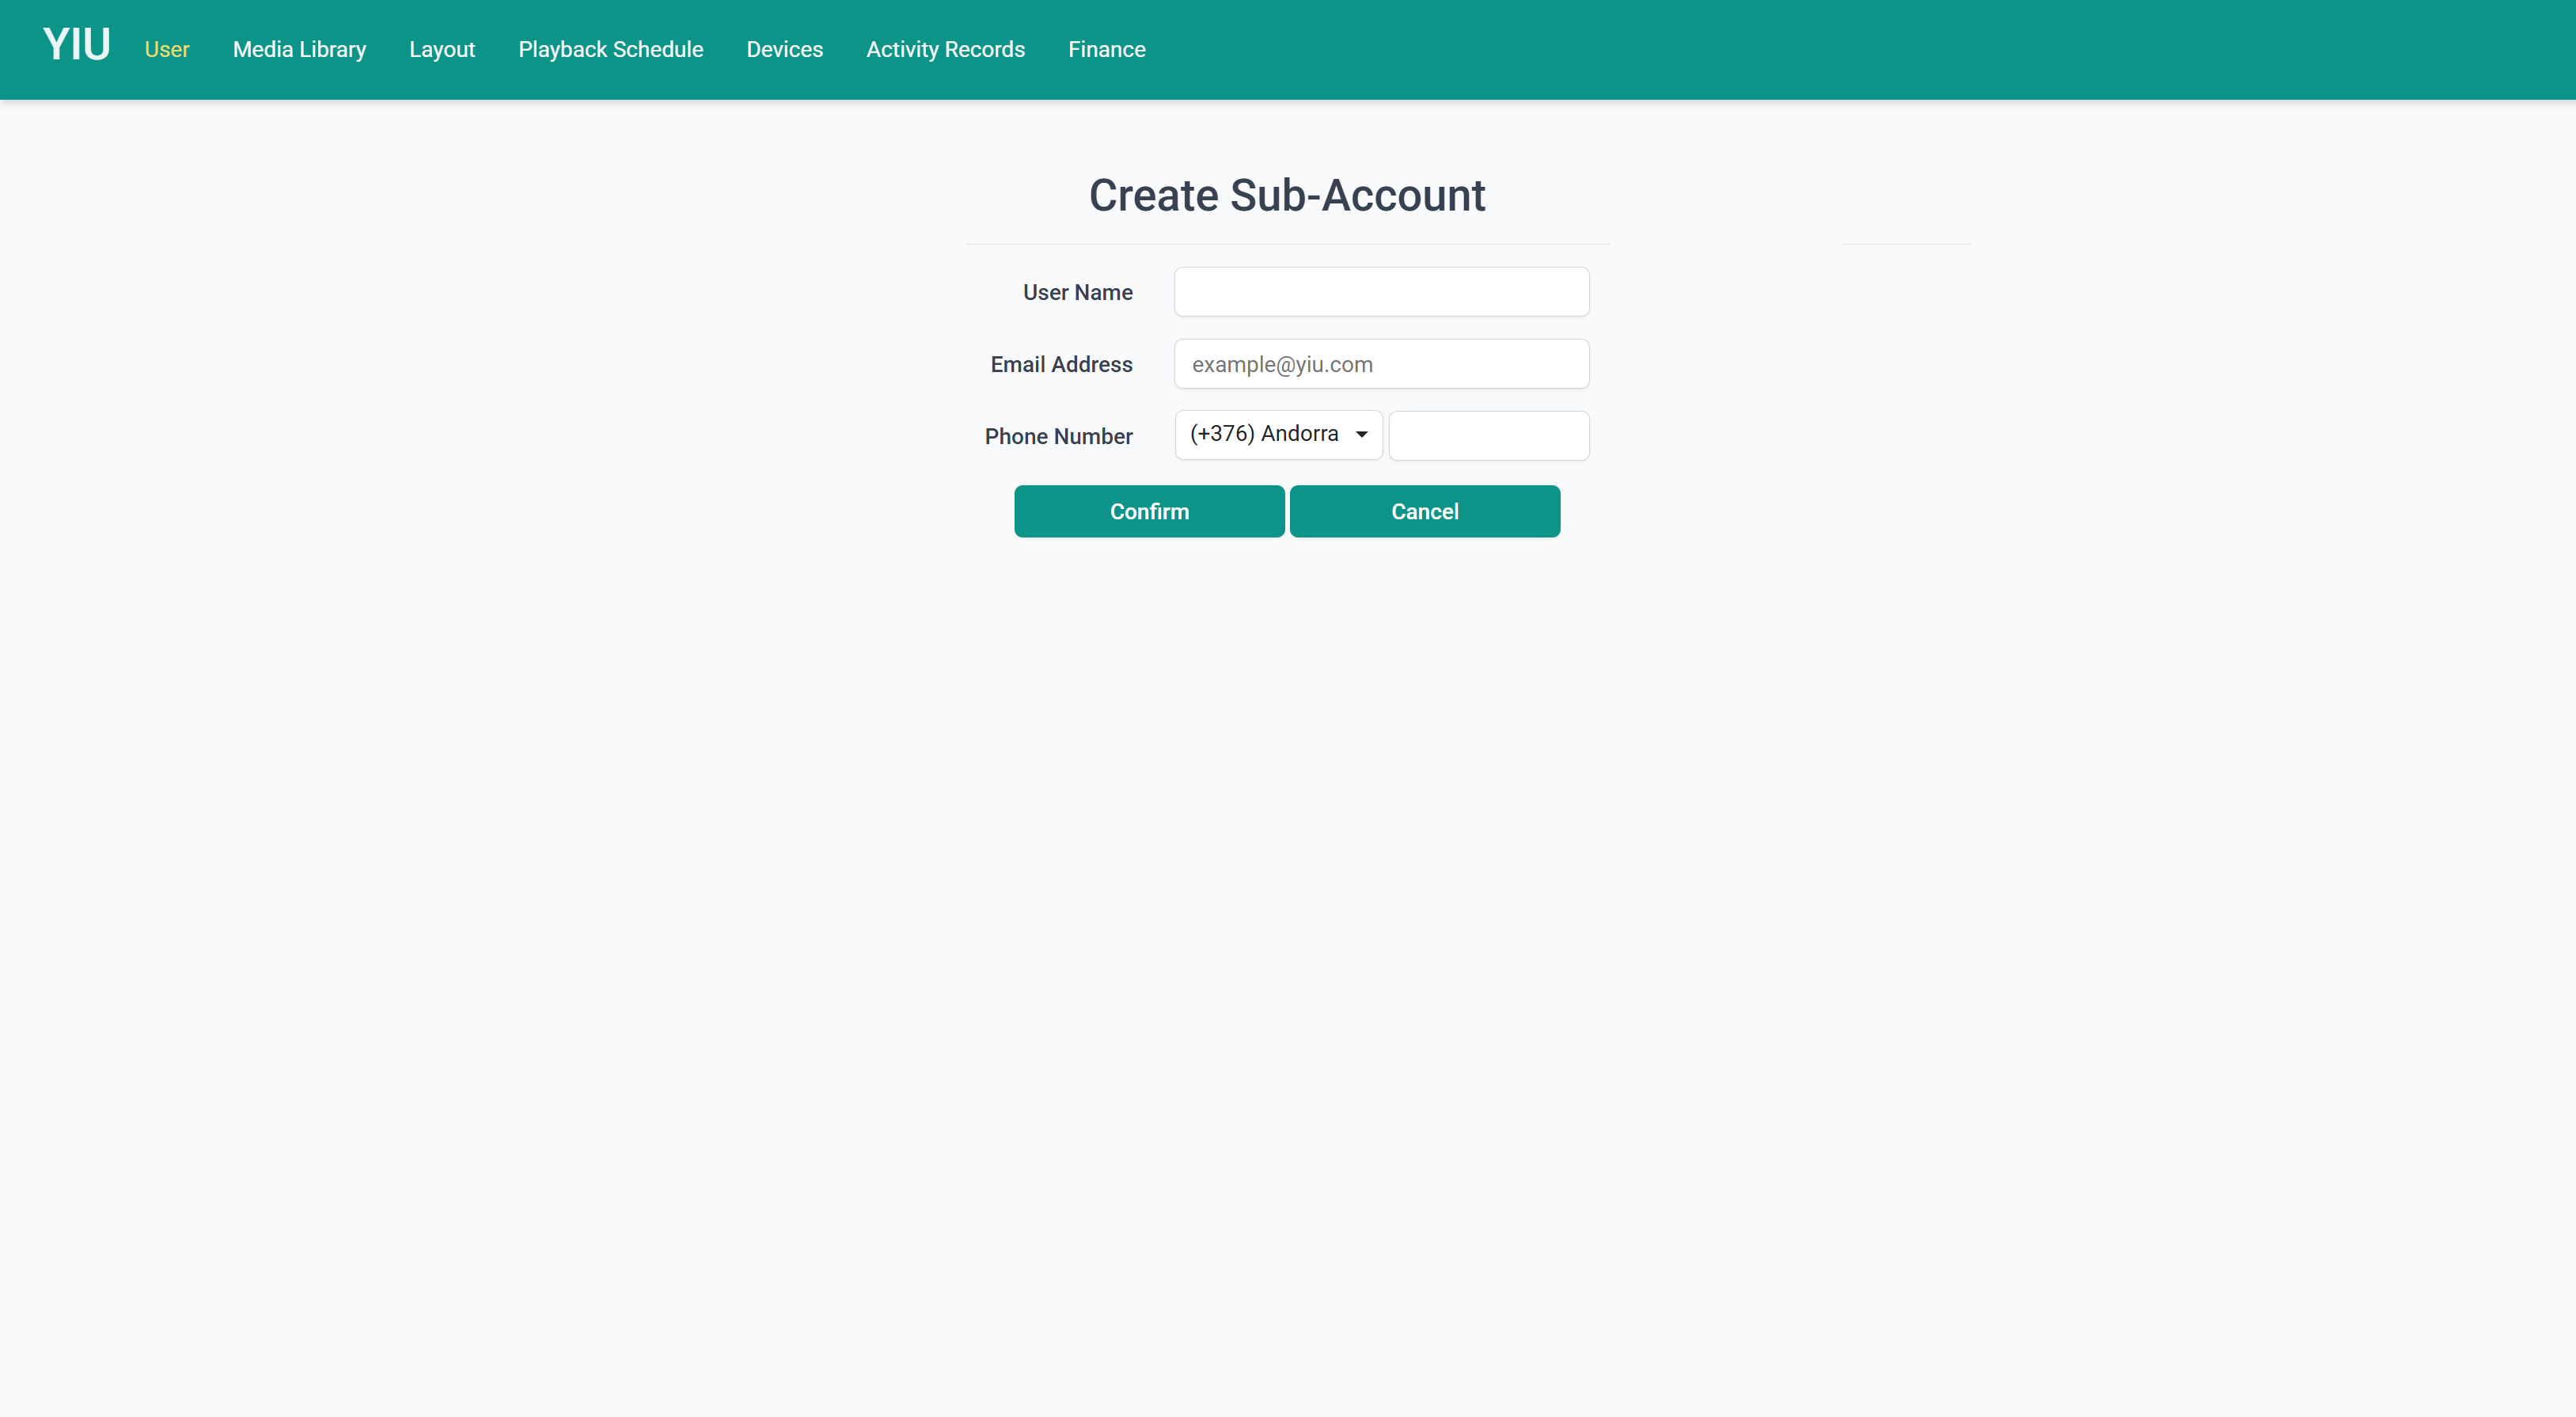Open the Devices page
This screenshot has height=1417, width=2576.
coord(785,49)
